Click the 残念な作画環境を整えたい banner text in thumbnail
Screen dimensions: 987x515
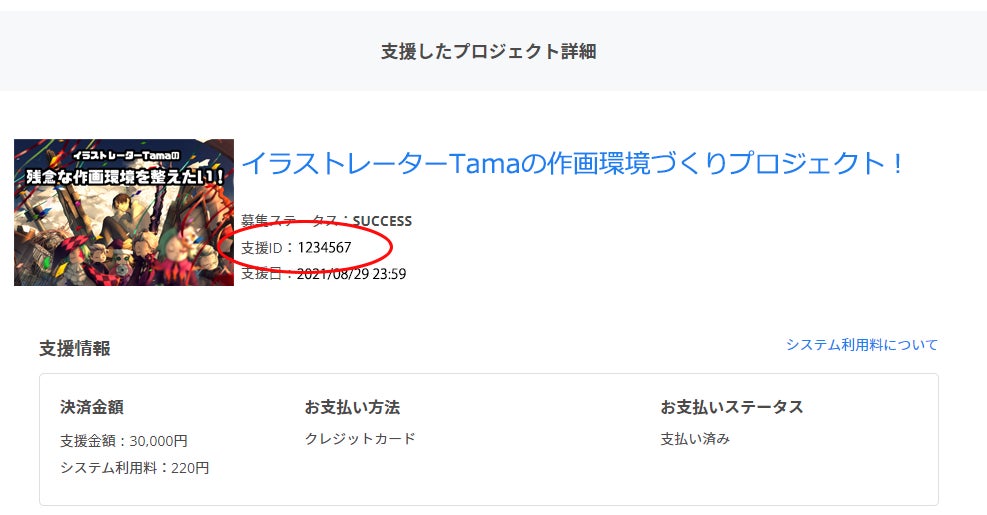[124, 175]
